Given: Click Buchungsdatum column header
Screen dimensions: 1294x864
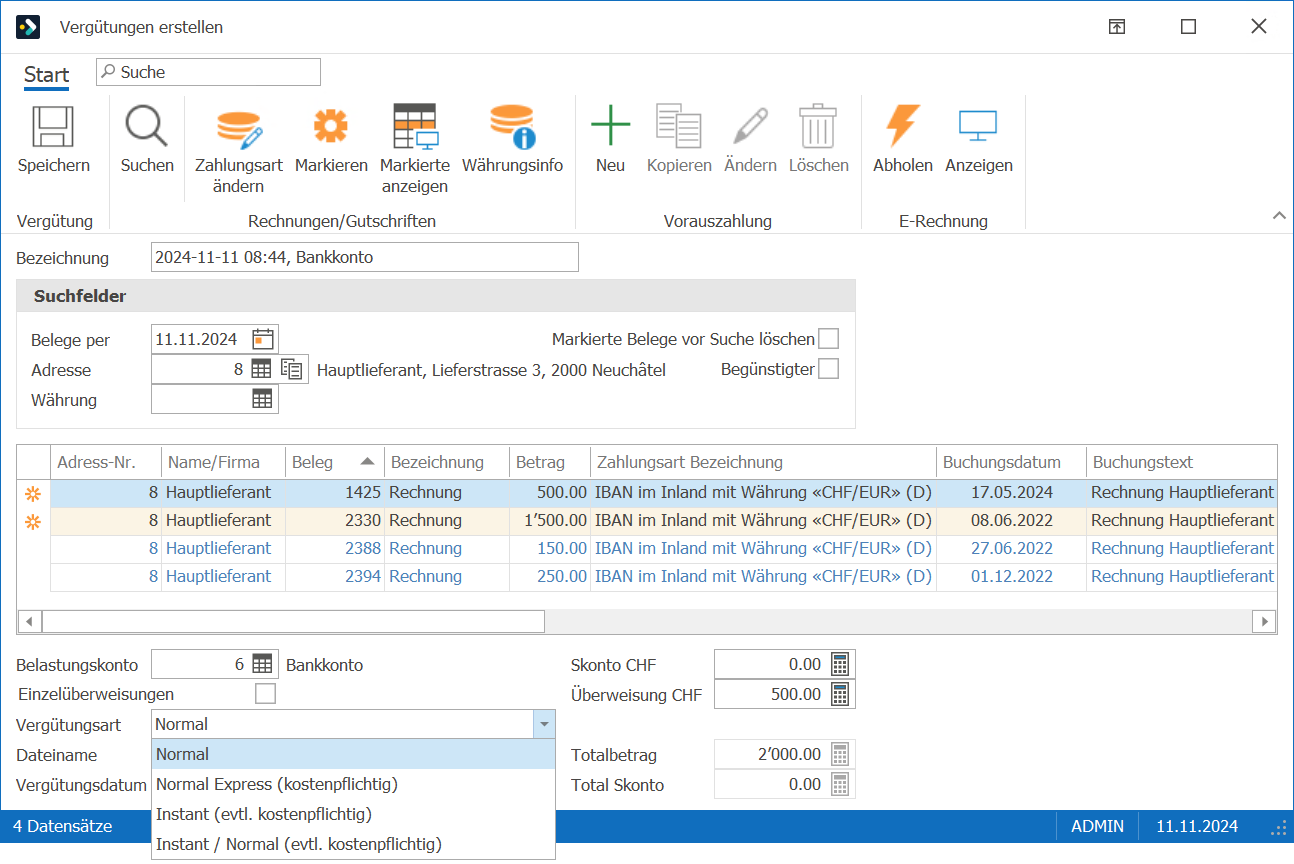Looking at the screenshot, I should click(x=1011, y=462).
